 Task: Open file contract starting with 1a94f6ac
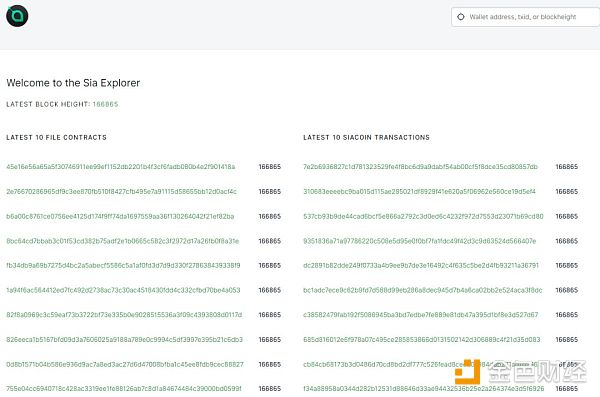123,290
